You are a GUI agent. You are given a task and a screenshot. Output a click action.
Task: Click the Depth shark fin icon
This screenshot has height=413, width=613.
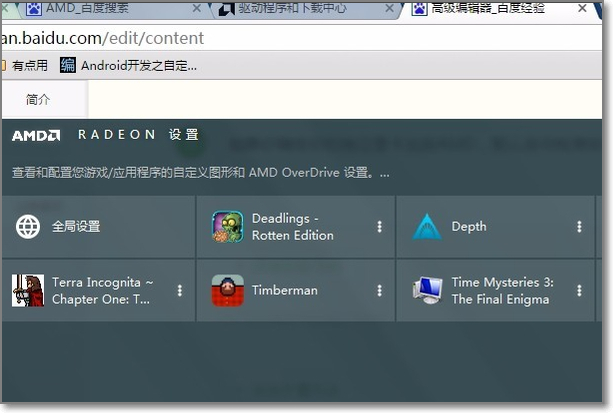(427, 226)
